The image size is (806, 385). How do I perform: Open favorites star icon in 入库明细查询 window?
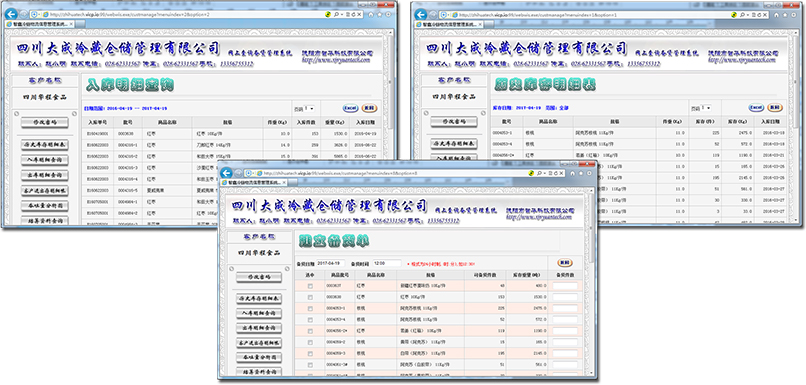pyautogui.click(x=379, y=14)
